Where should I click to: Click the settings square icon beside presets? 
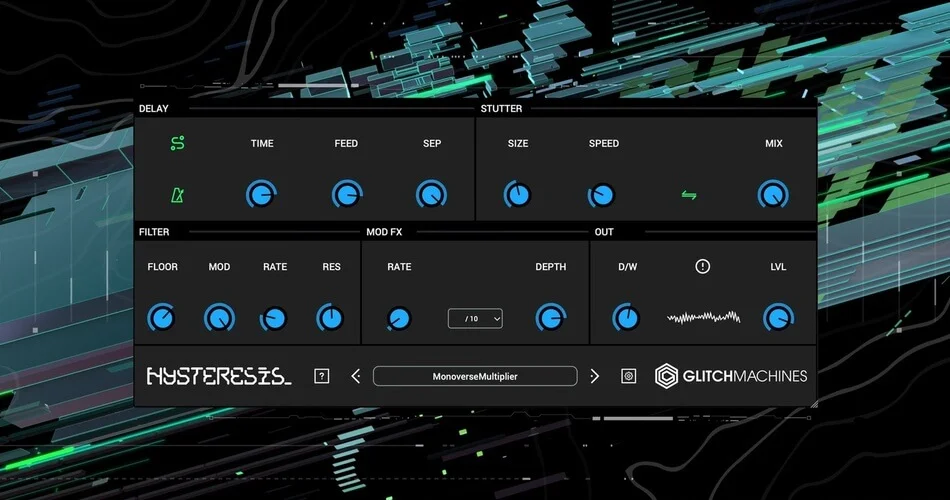628,376
